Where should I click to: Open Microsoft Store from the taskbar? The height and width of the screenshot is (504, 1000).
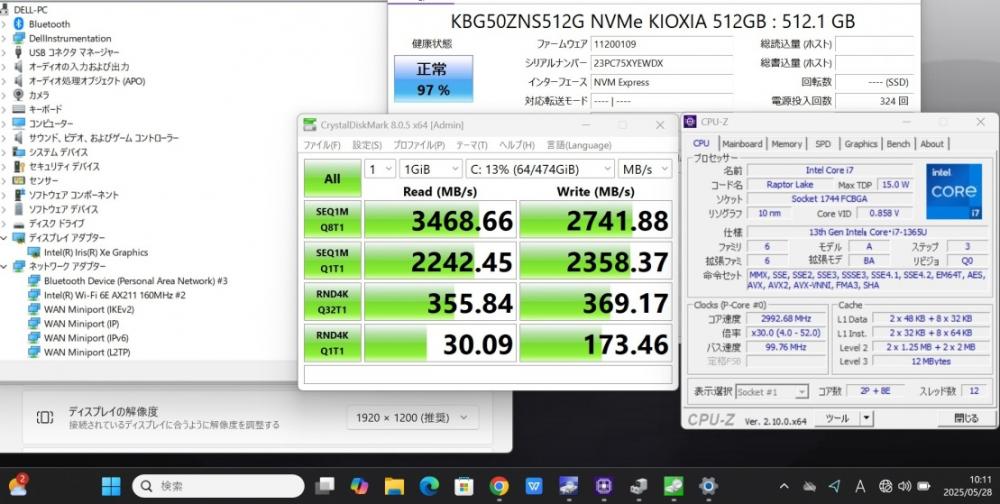tap(464, 486)
